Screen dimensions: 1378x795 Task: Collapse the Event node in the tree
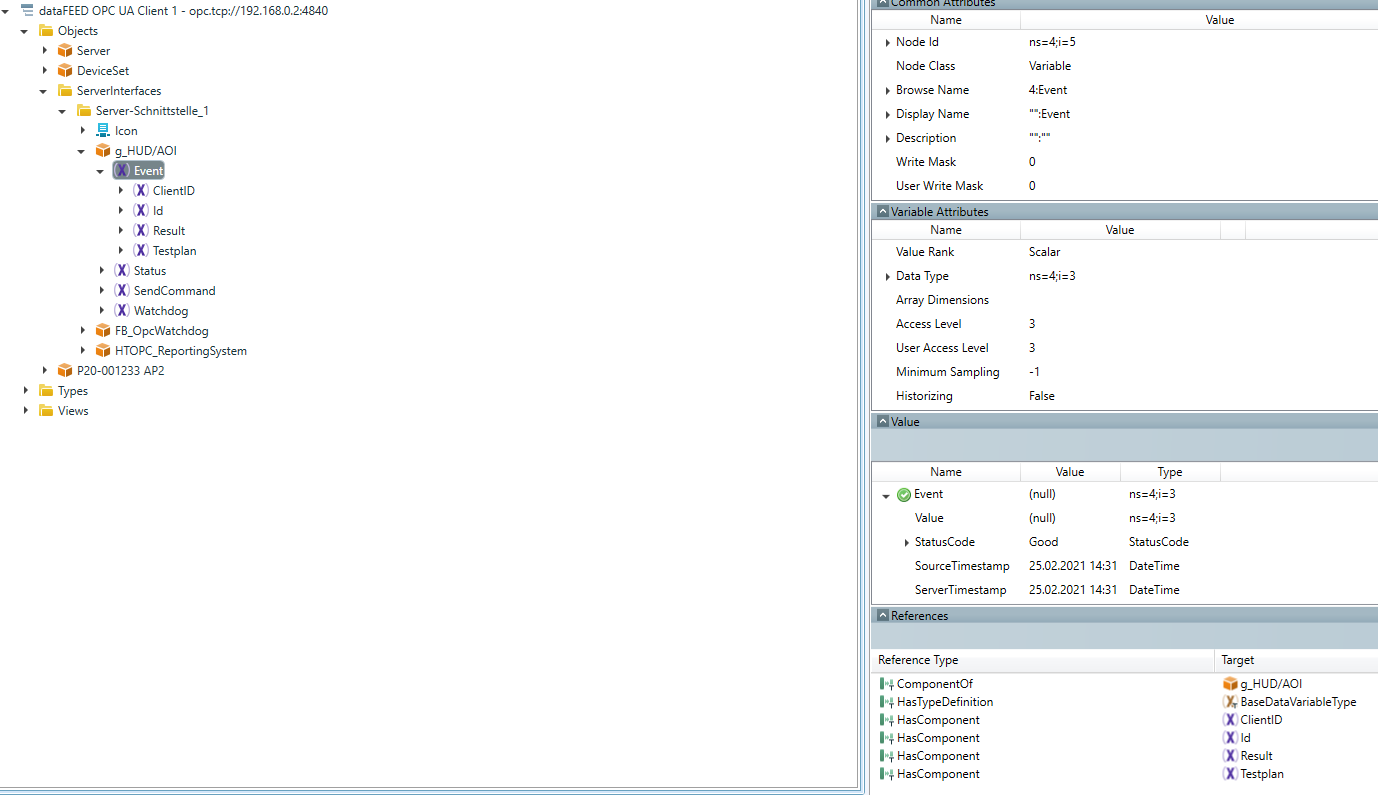100,170
